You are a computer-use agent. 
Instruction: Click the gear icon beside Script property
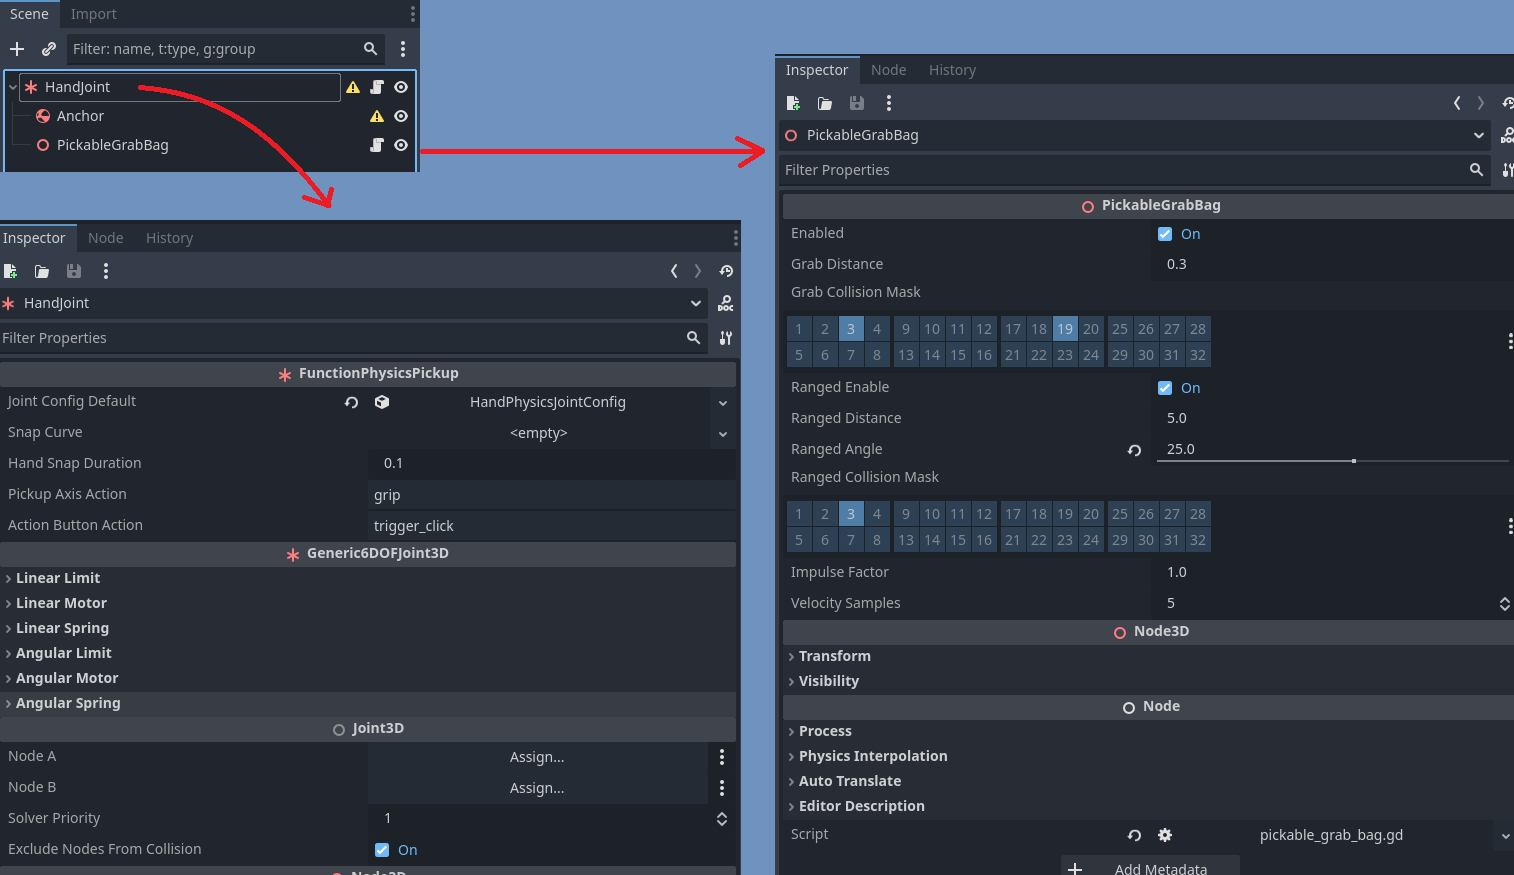click(x=1165, y=835)
